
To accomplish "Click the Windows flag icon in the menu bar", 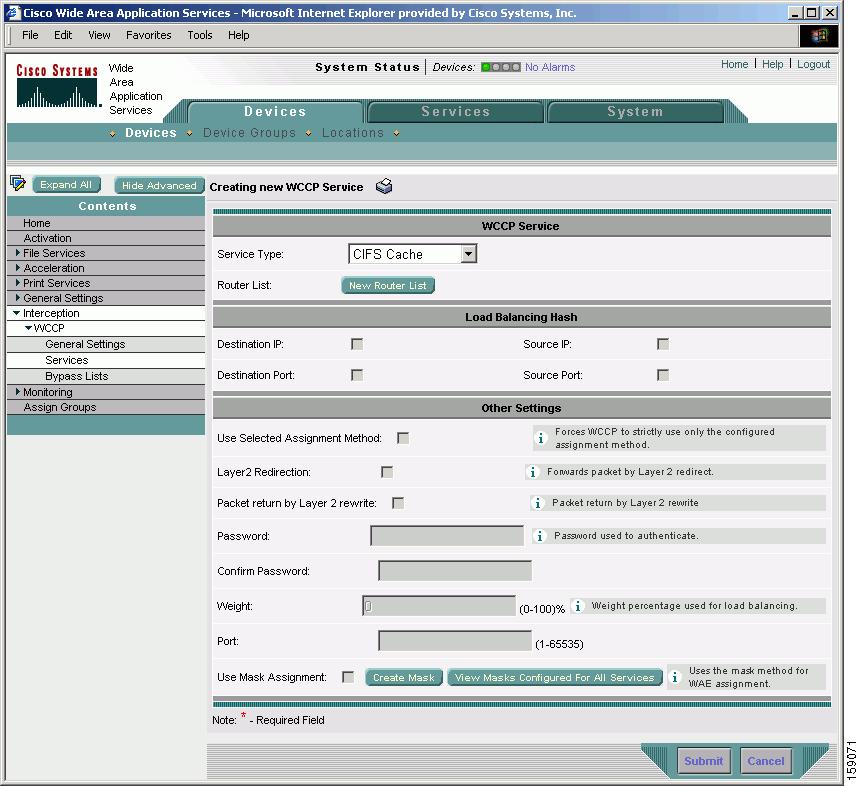I will (818, 36).
